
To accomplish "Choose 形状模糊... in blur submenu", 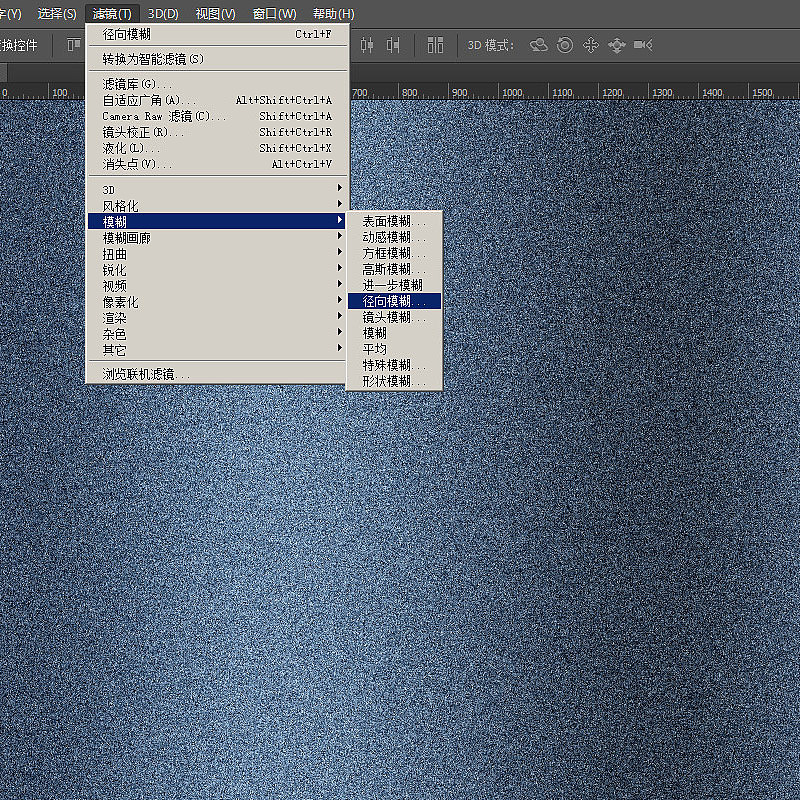I will point(394,381).
